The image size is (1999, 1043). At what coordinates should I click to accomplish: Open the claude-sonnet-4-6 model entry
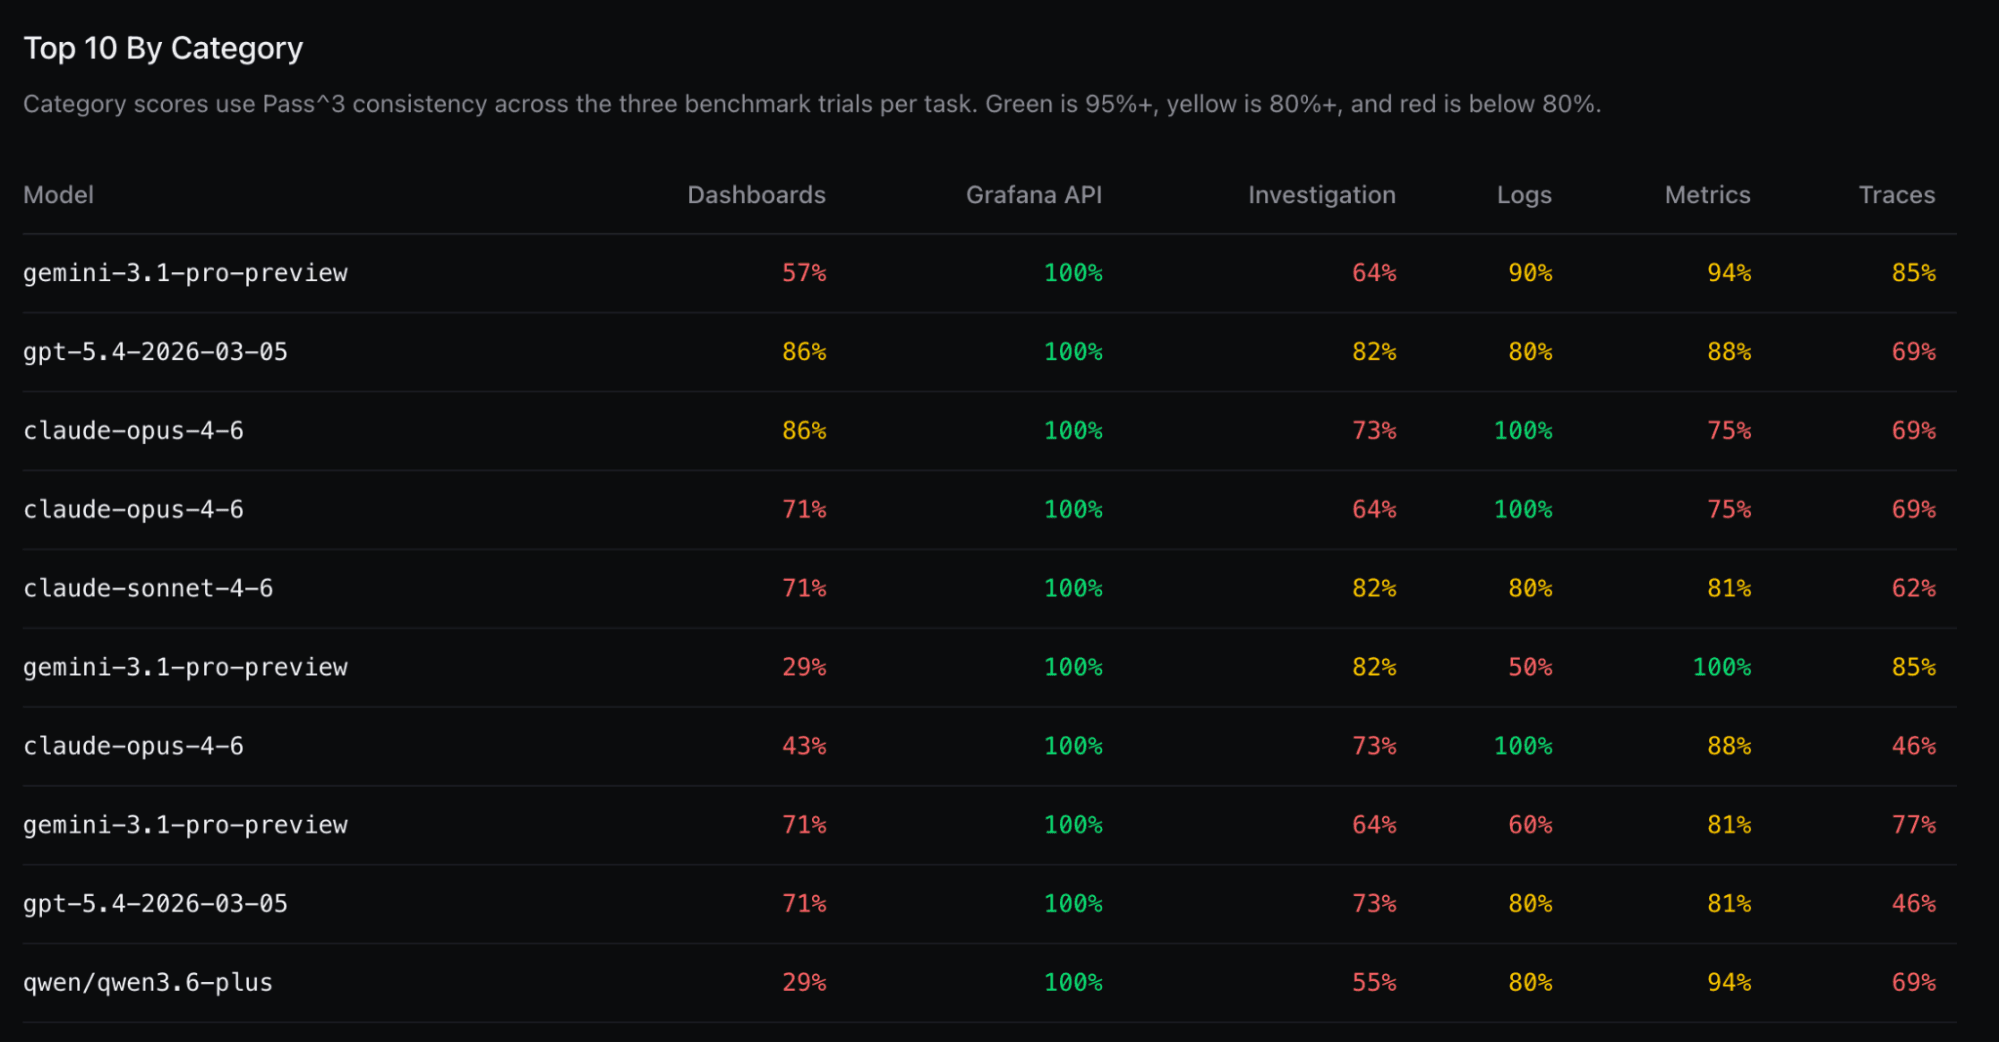148,588
